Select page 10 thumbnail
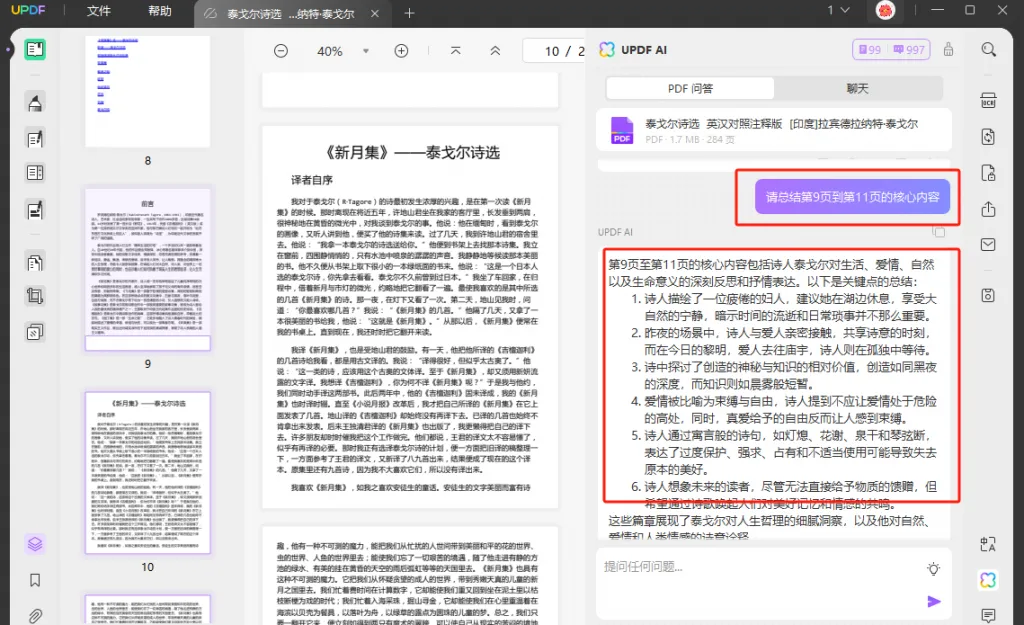This screenshot has width=1024, height=625. pyautogui.click(x=148, y=473)
